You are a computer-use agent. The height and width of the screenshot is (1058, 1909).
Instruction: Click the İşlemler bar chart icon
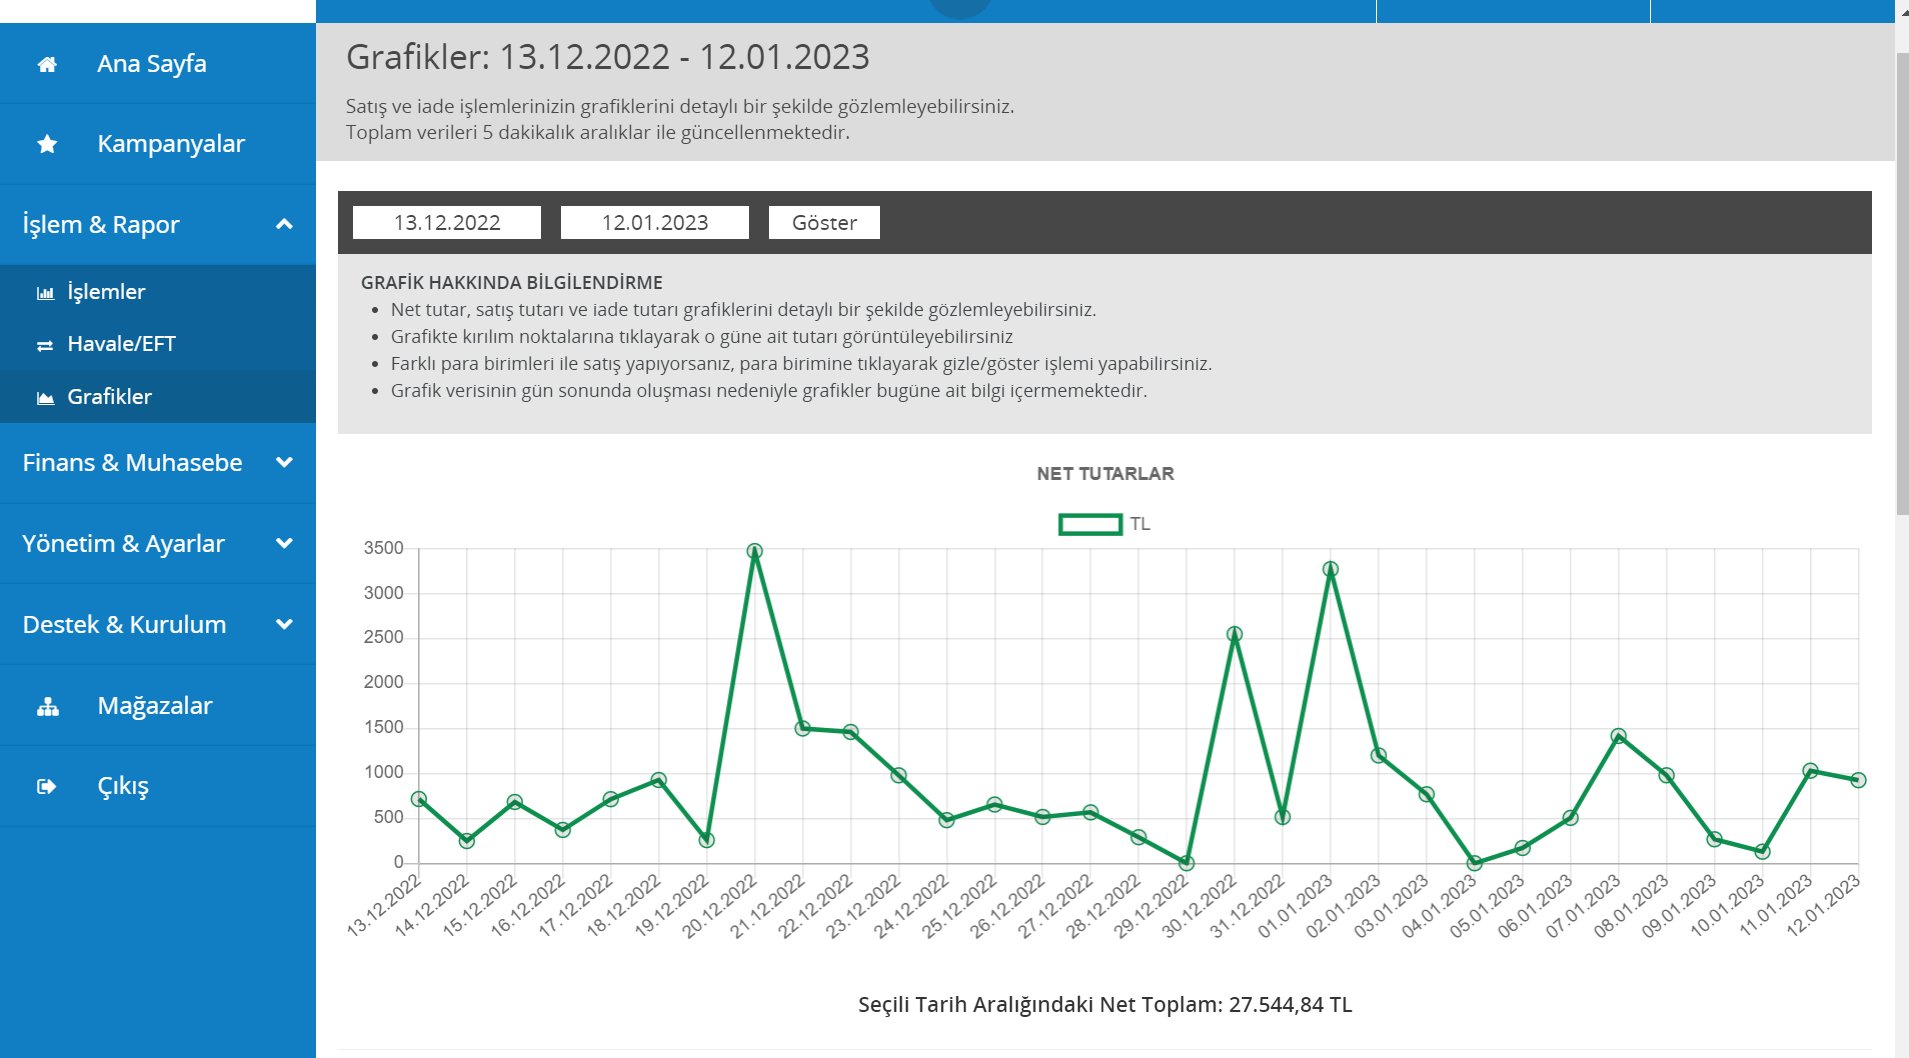click(45, 293)
